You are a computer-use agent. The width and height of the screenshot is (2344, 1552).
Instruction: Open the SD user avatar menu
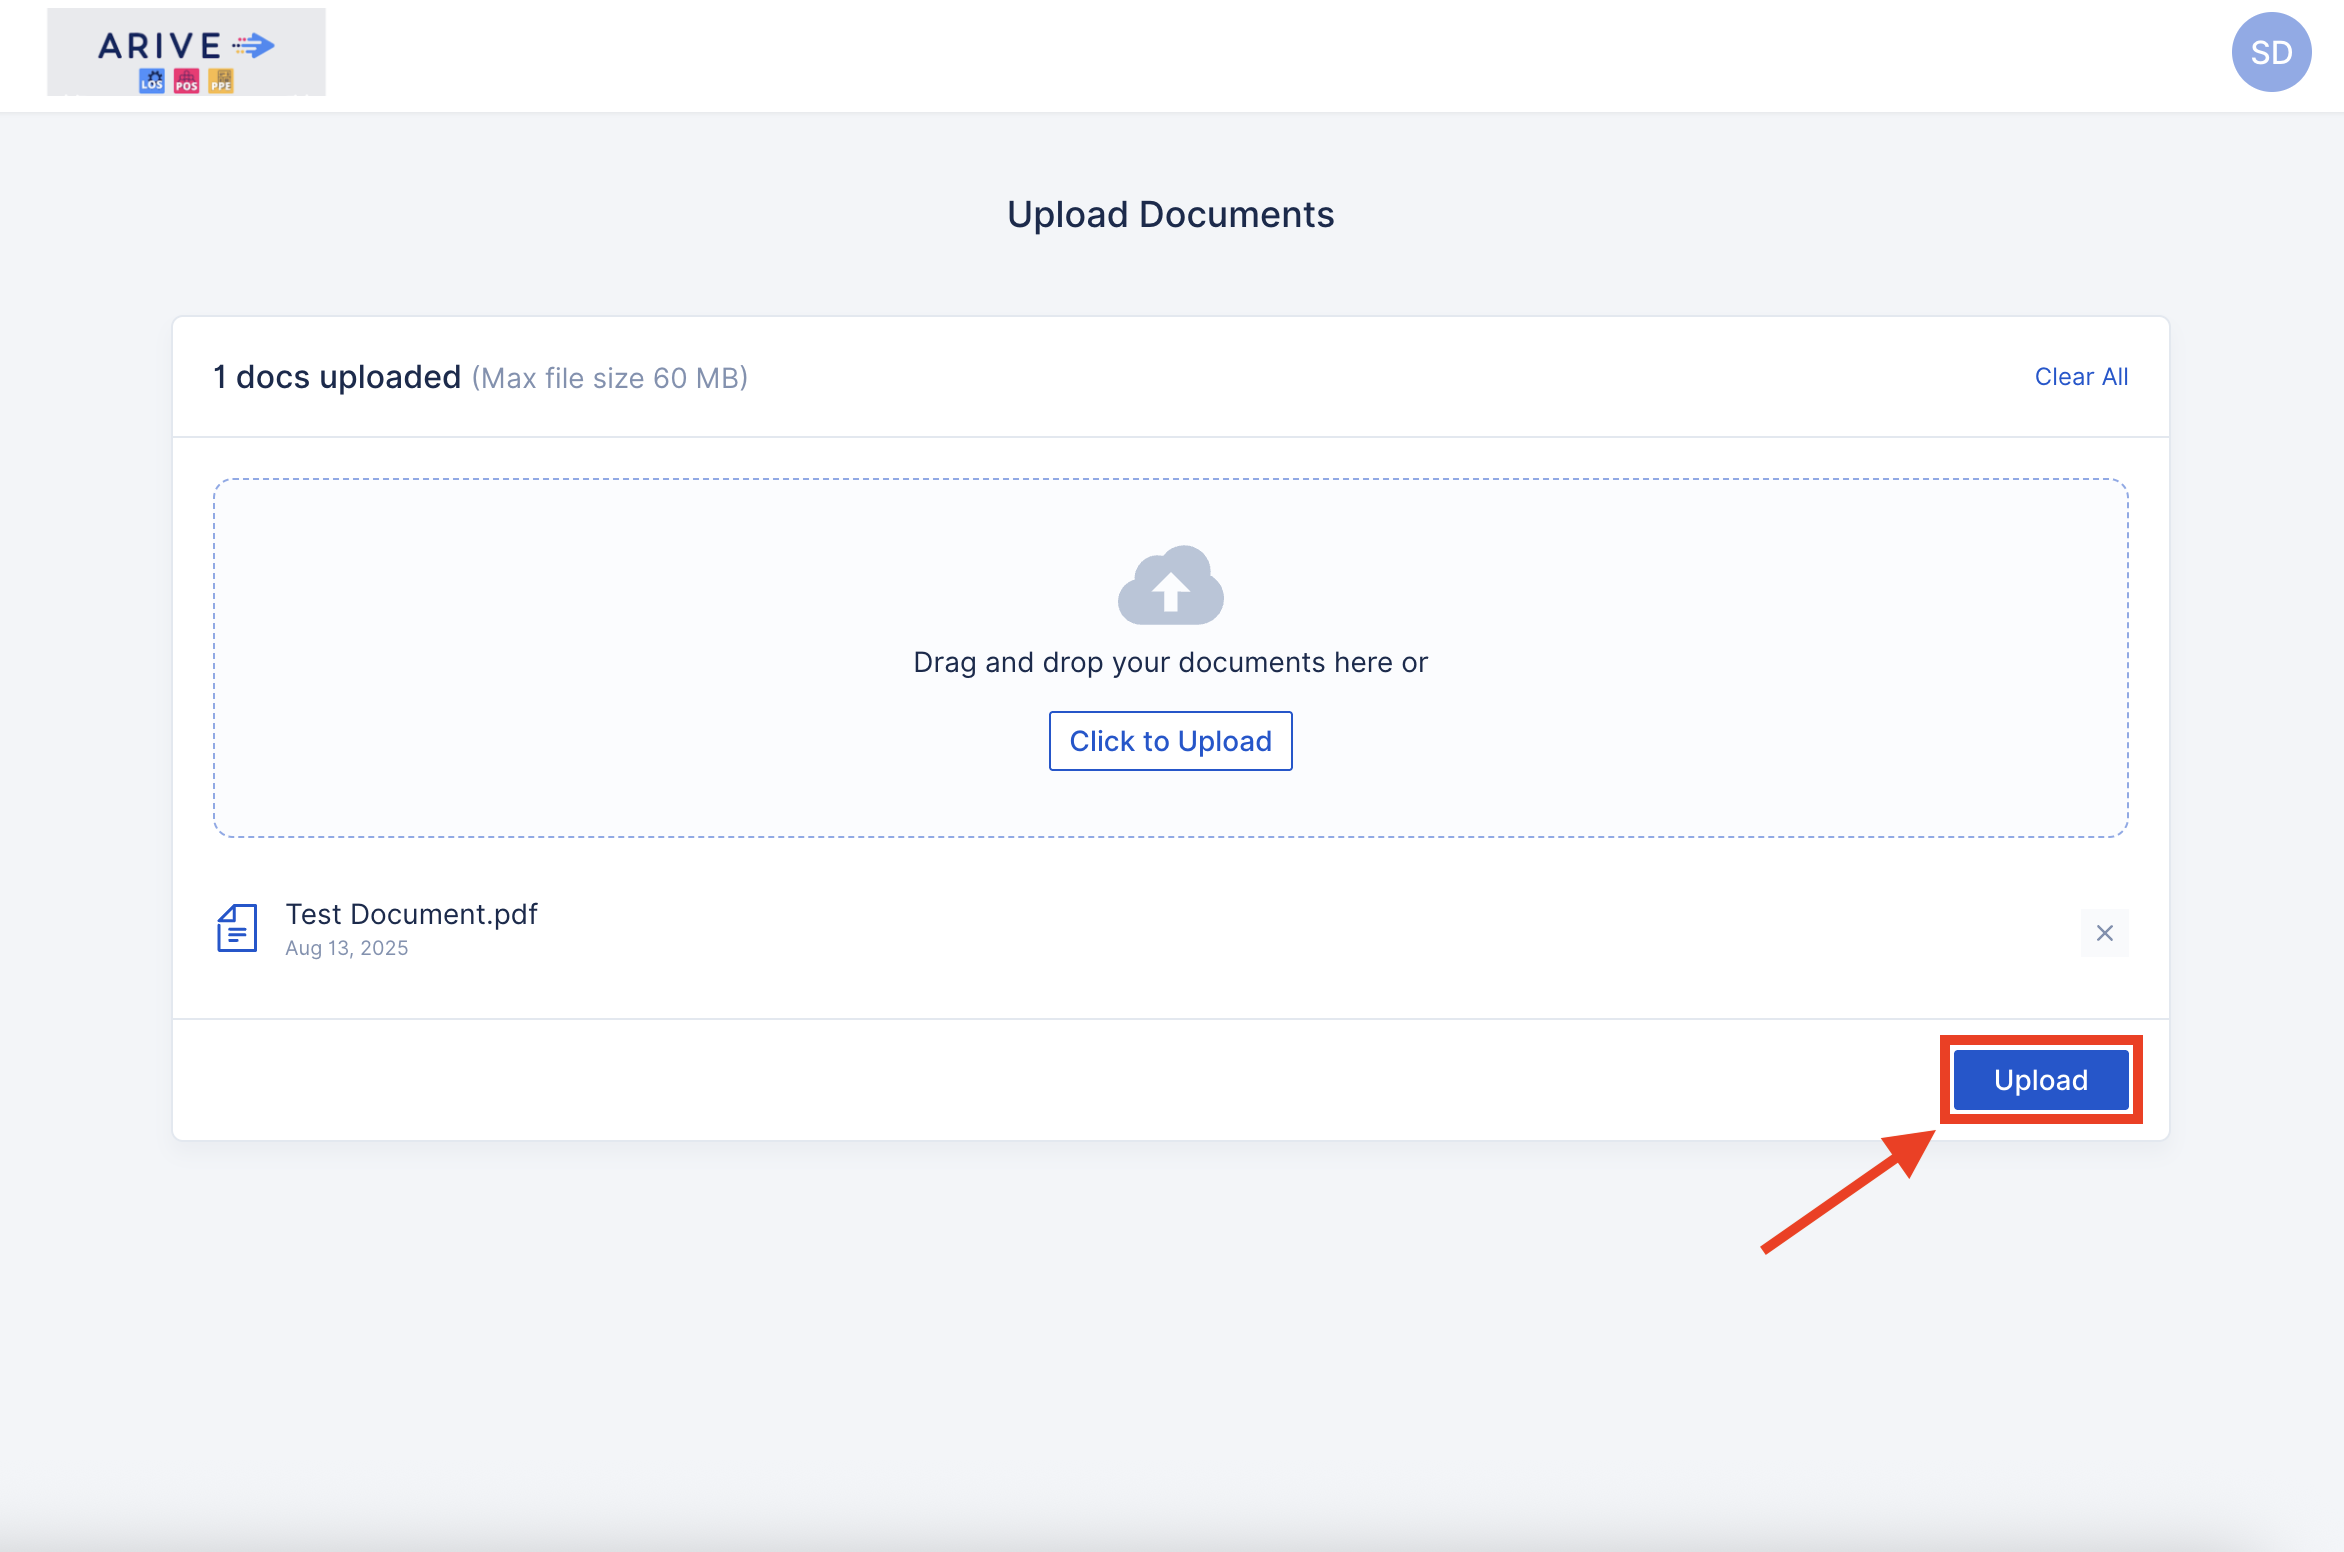(2271, 52)
